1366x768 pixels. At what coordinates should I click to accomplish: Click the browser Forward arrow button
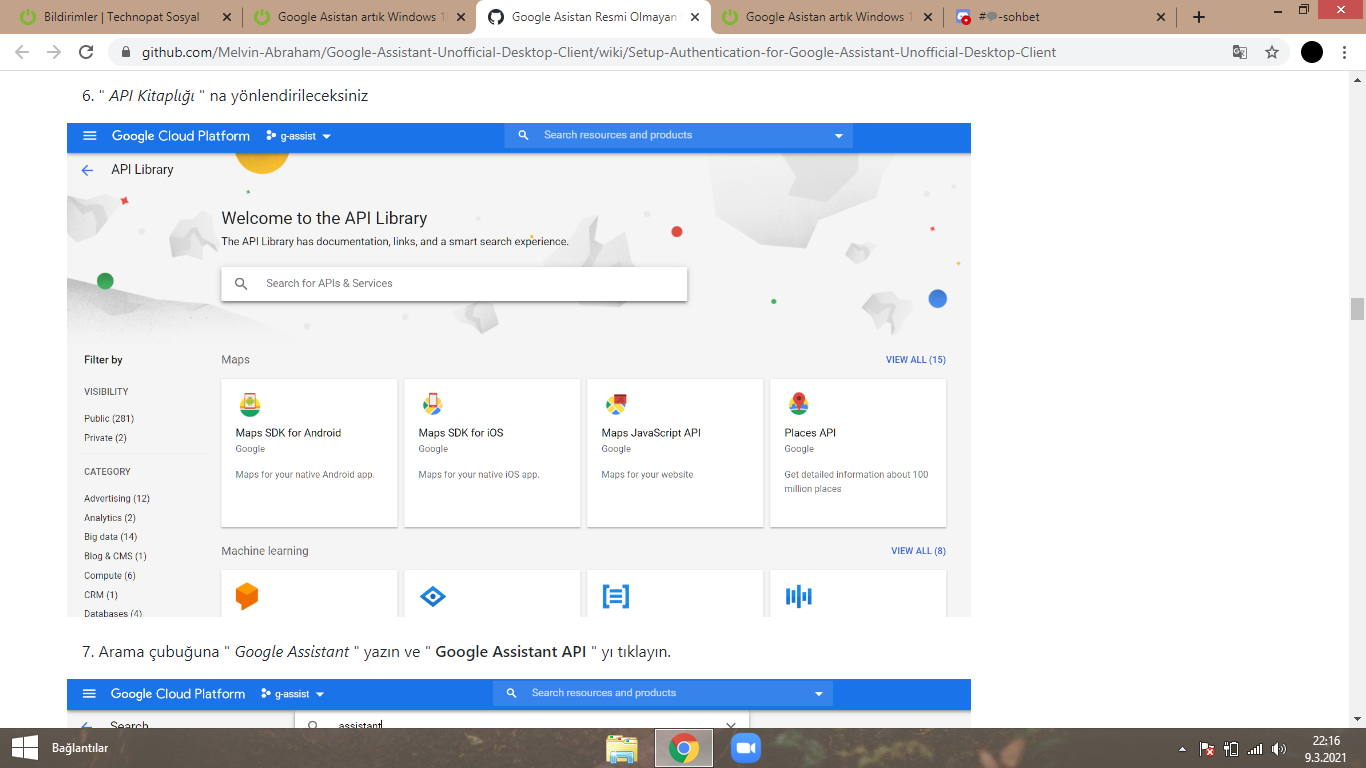(54, 52)
